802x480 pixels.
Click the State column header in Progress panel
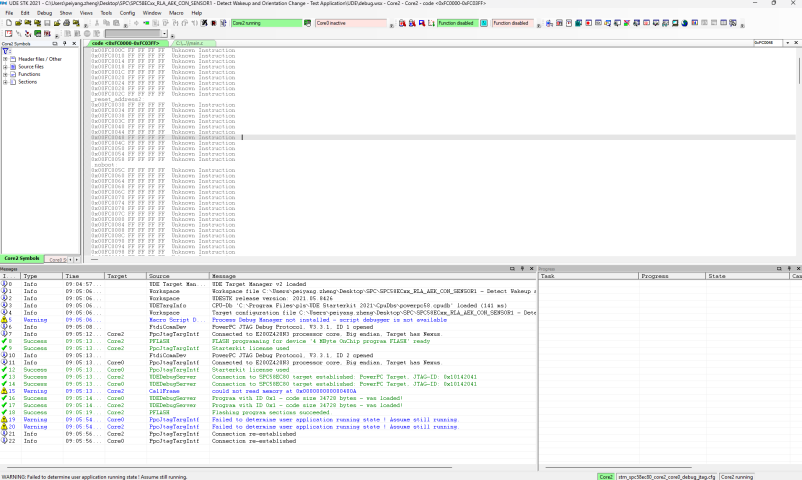point(747,276)
